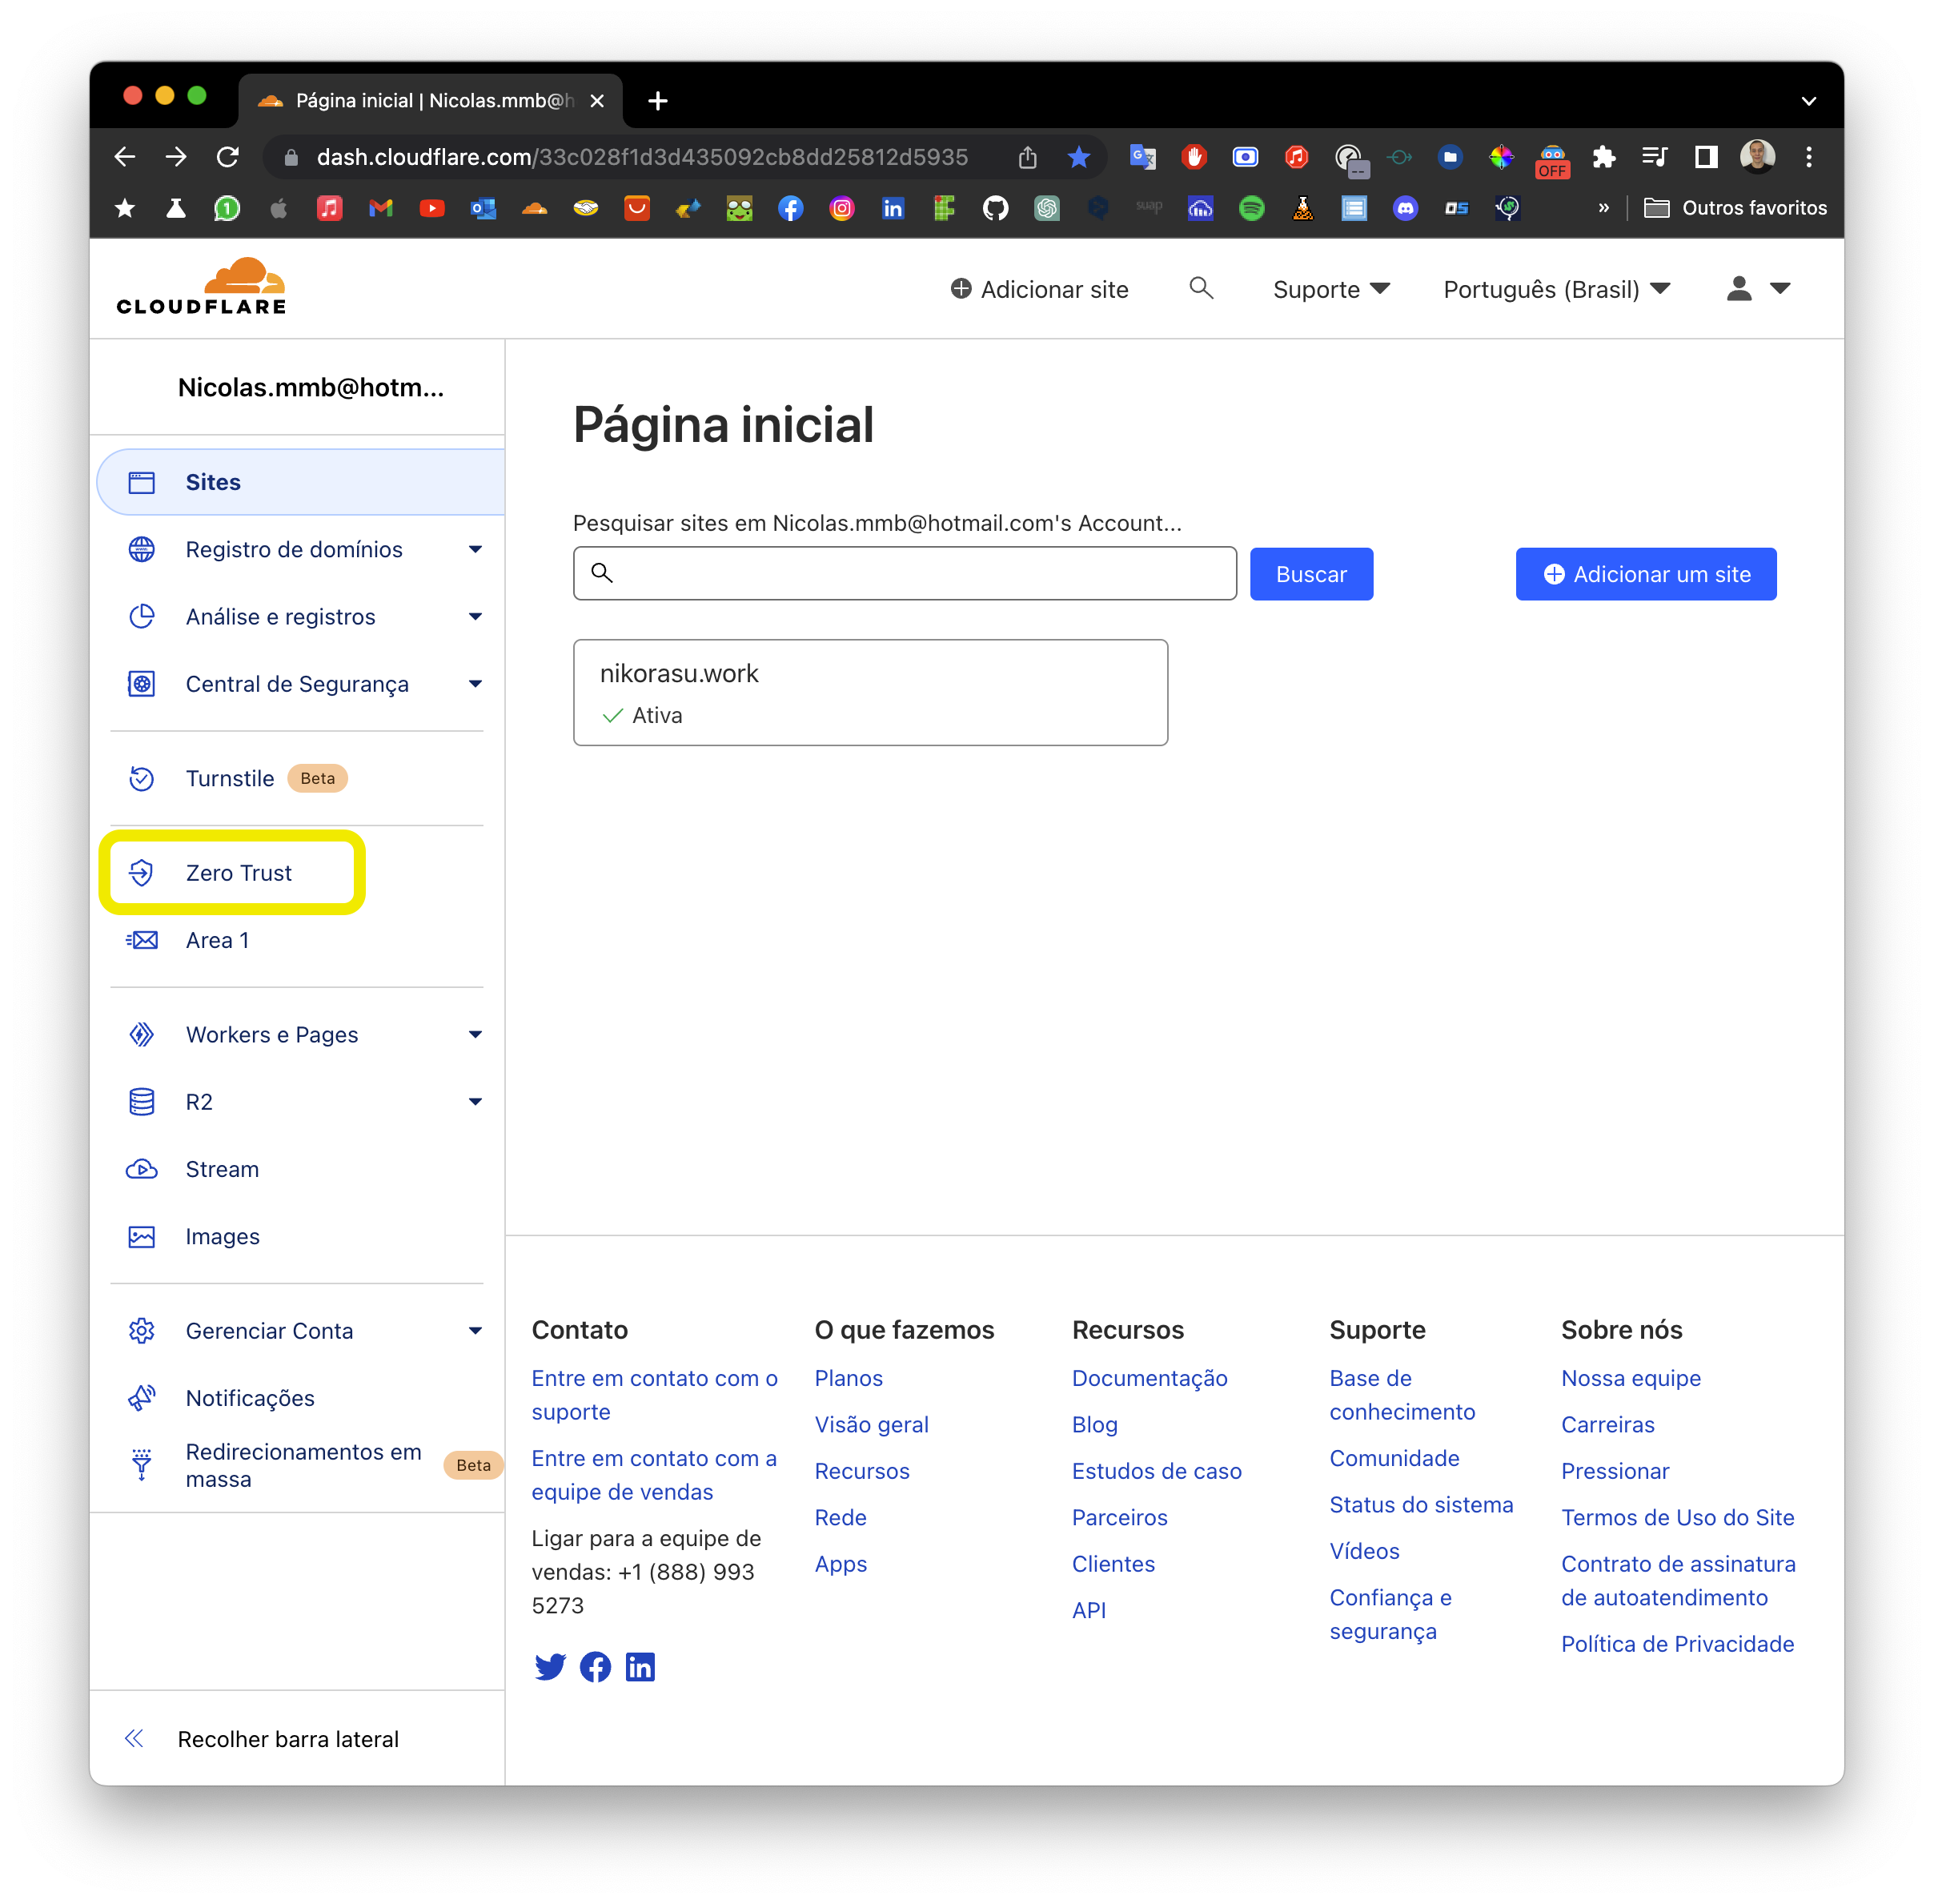The width and height of the screenshot is (1934, 1904).
Task: Click the Area 1 envelope icon
Action: click(142, 940)
